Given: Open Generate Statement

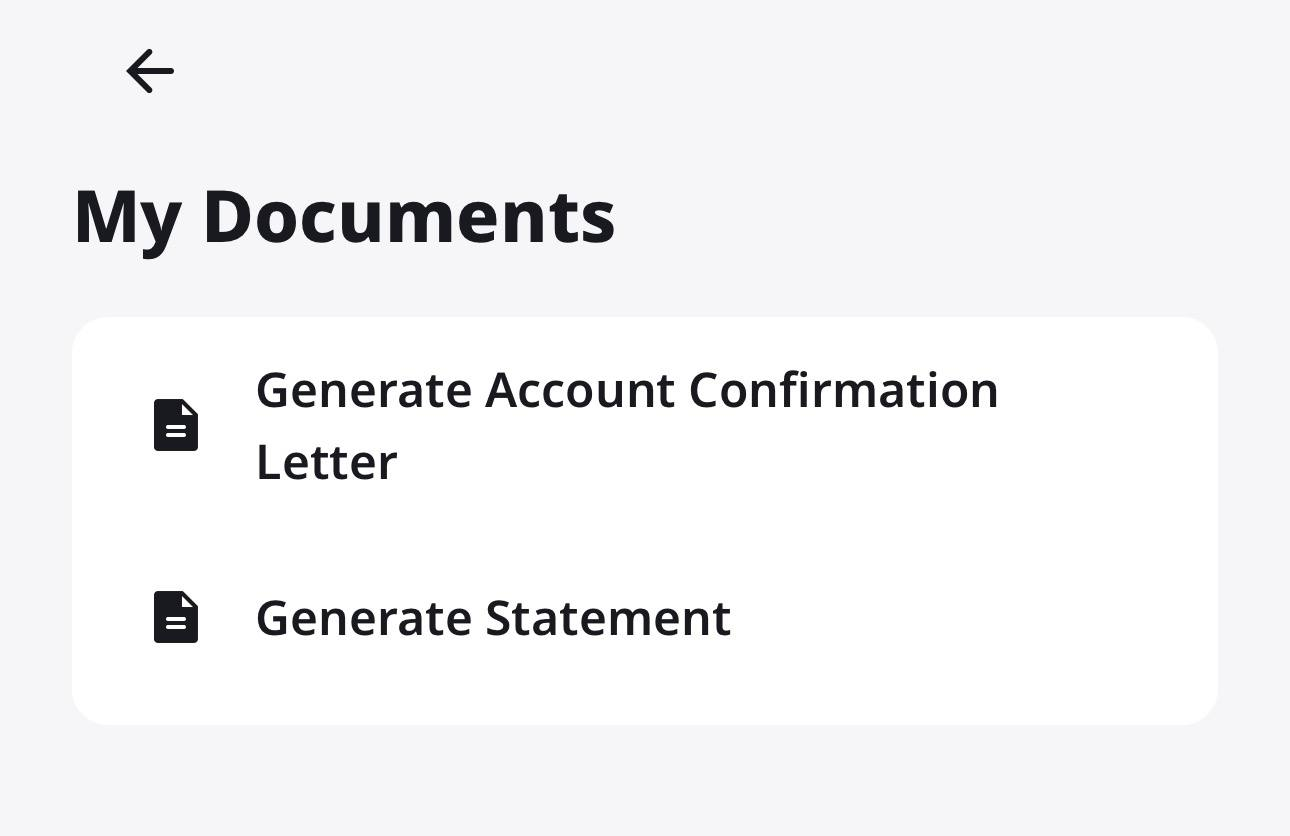Looking at the screenshot, I should coord(493,618).
